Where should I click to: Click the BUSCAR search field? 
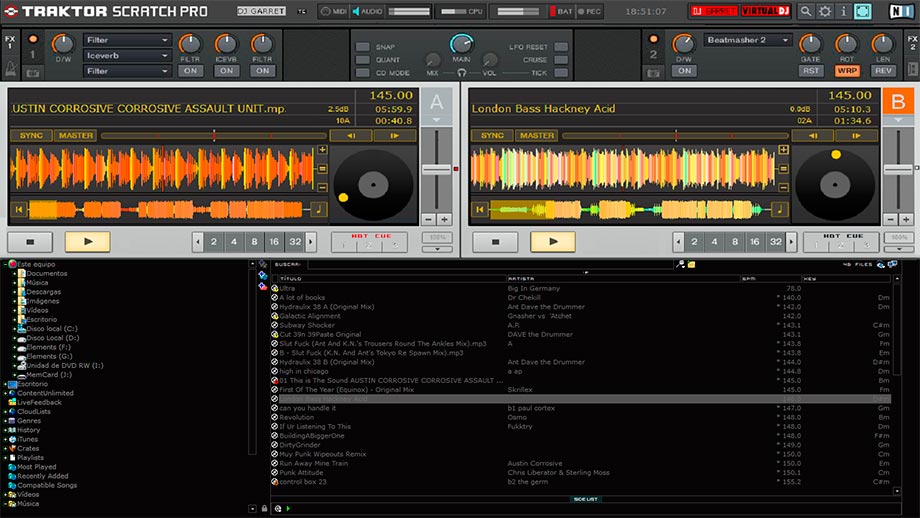click(x=490, y=265)
